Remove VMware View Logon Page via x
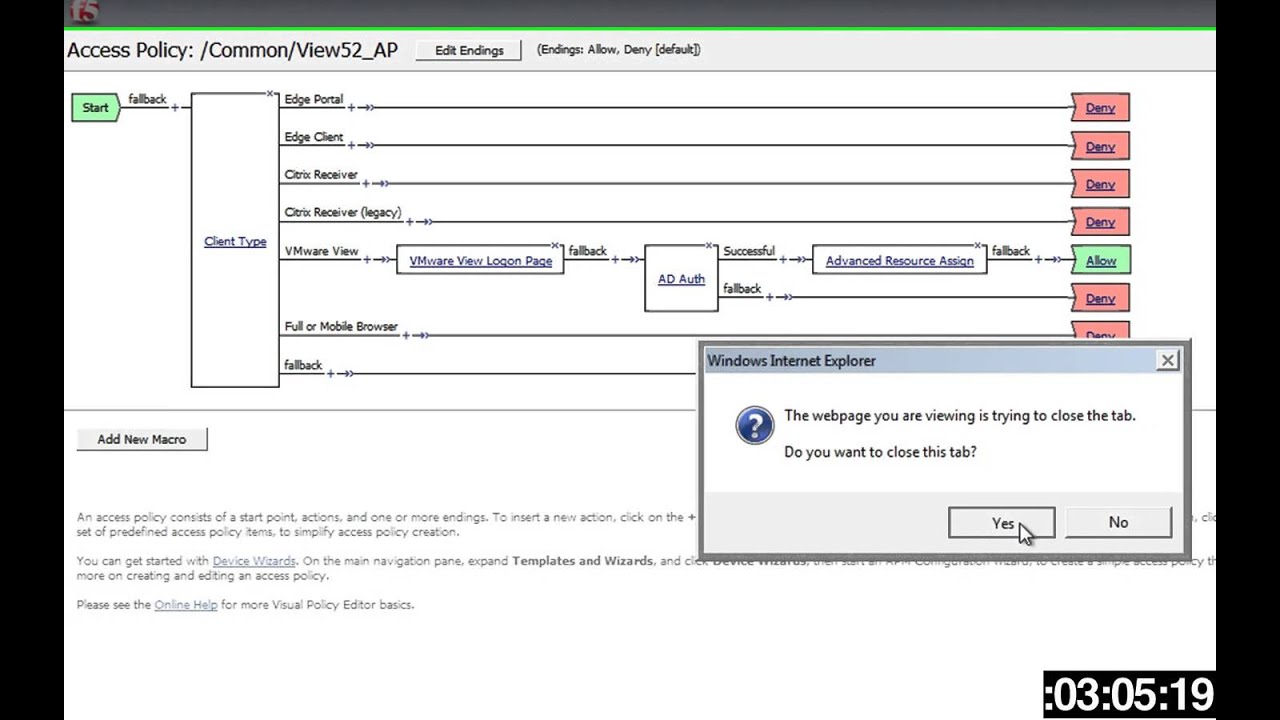Image resolution: width=1280 pixels, height=720 pixels. 555,245
